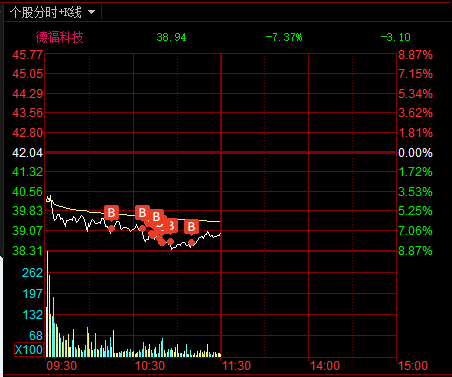Select the 个股分时+K线 panel title
Viewport: 452px width, 377px height.
(x=46, y=13)
